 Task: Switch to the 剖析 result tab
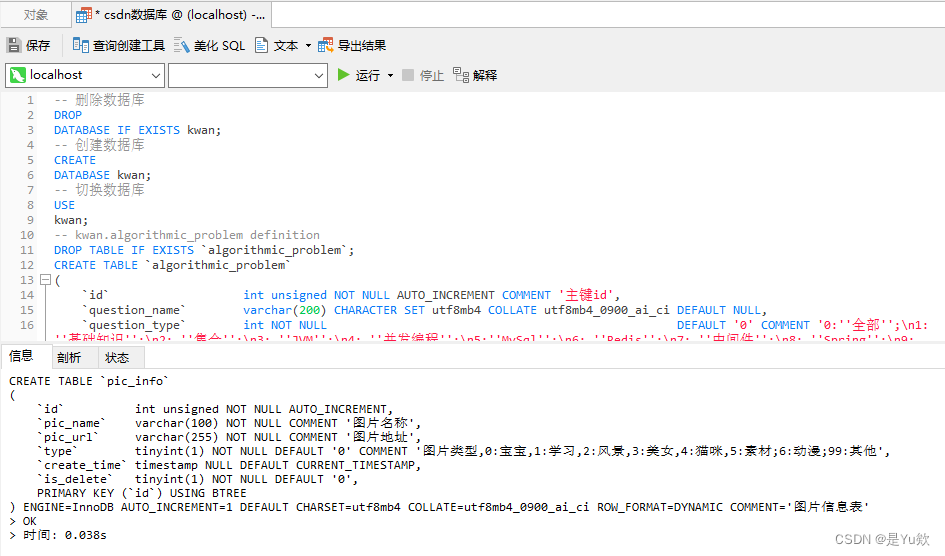69,358
